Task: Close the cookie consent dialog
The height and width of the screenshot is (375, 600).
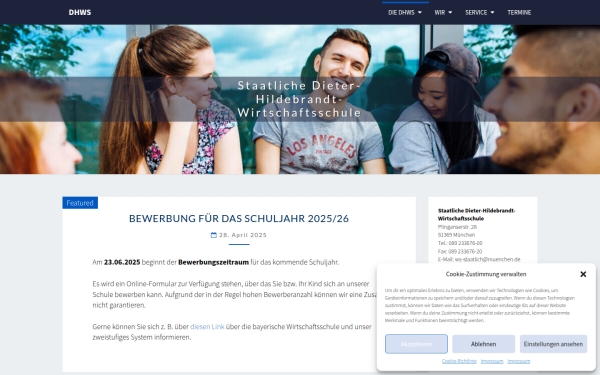Action: click(x=583, y=274)
